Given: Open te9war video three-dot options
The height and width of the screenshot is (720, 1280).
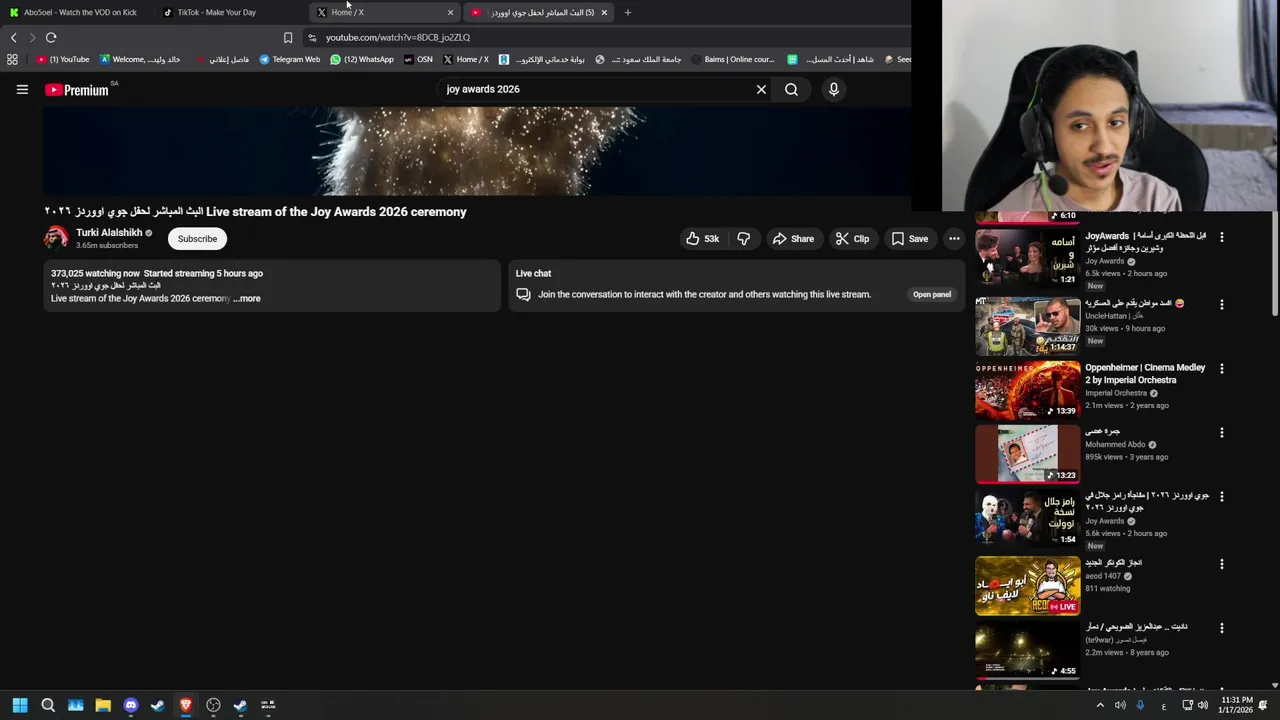Looking at the screenshot, I should tap(1221, 628).
